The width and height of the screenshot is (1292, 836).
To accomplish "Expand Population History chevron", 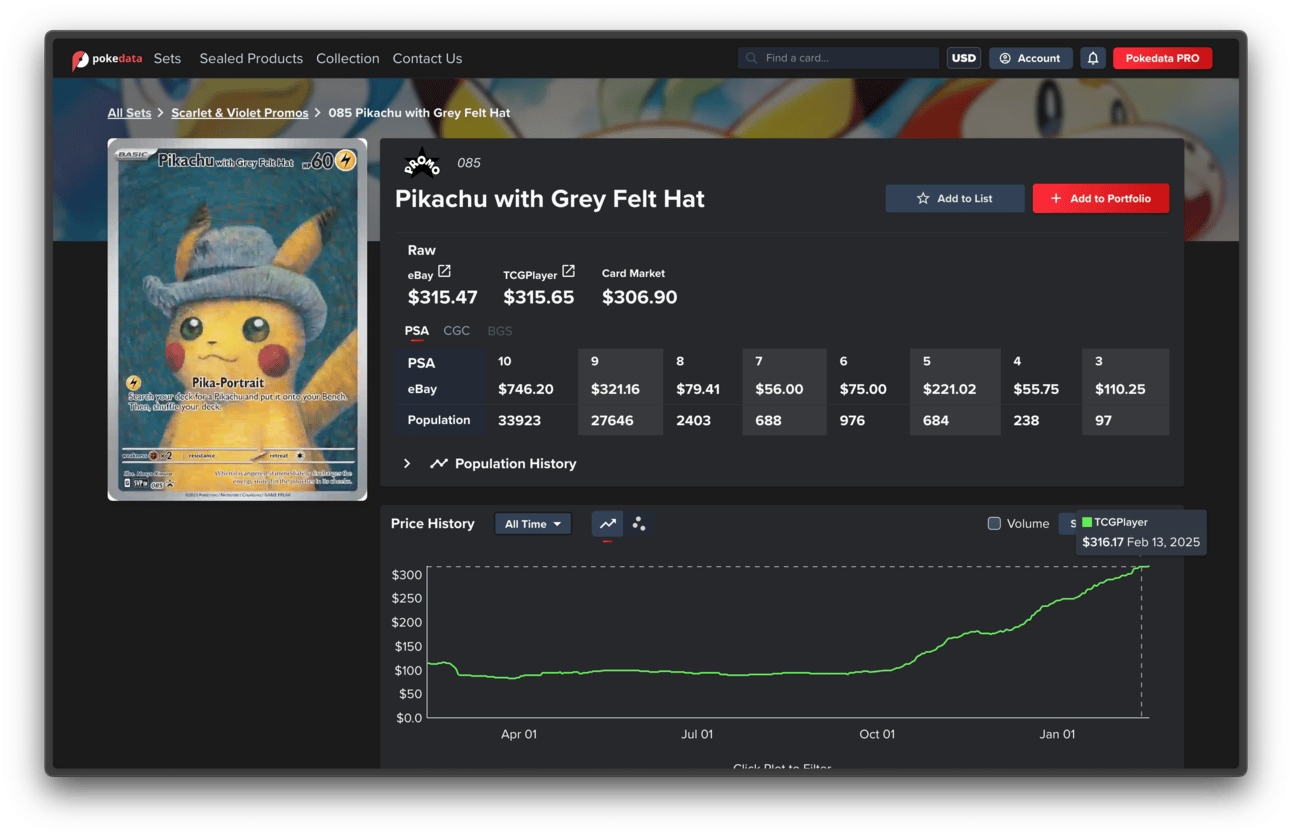I will click(x=407, y=464).
